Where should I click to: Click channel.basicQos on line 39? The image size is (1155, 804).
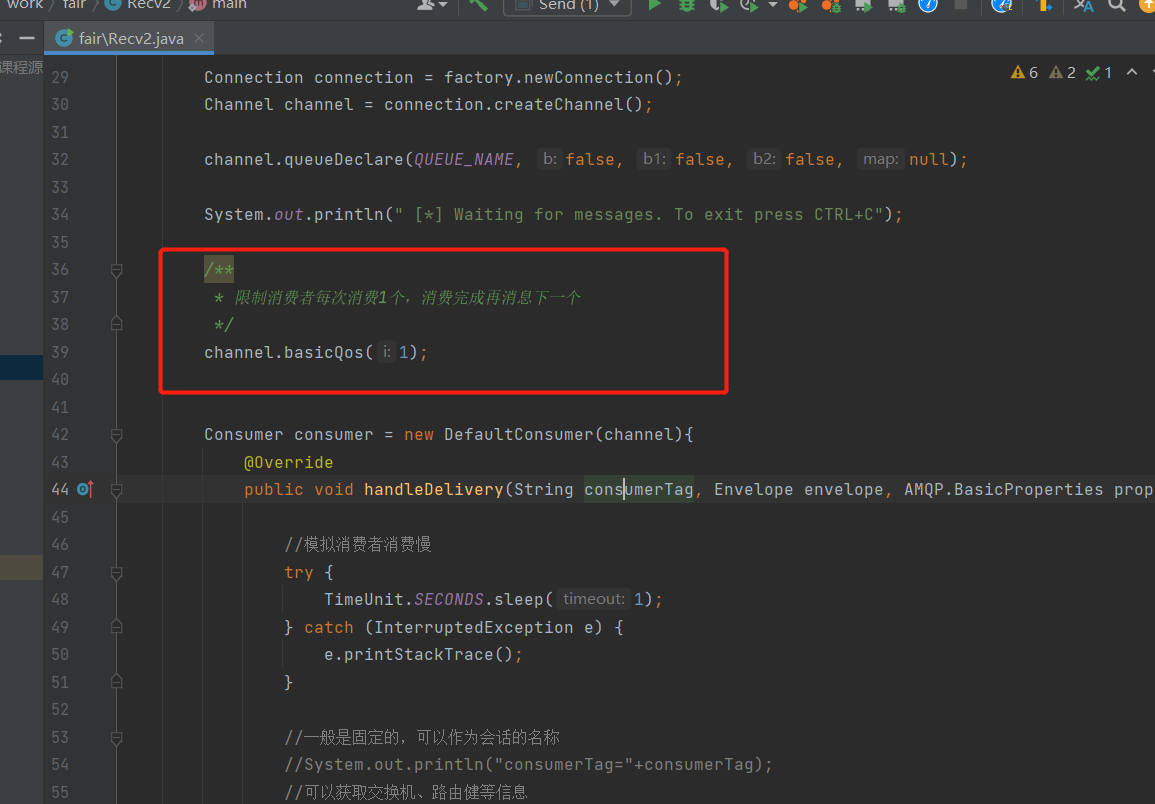tap(284, 352)
